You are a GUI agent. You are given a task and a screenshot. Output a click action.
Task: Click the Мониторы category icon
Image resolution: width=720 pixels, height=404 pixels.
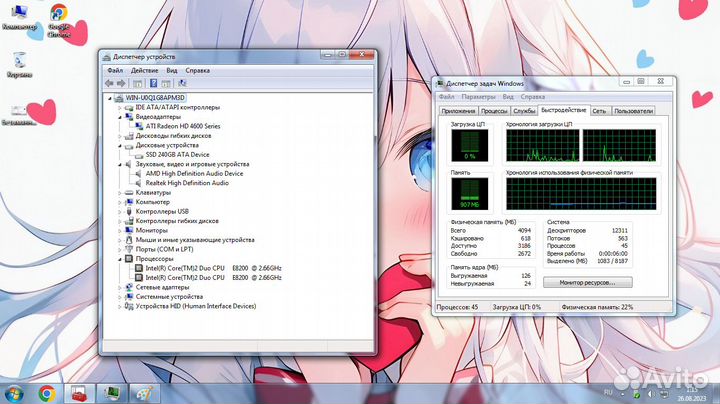(129, 230)
